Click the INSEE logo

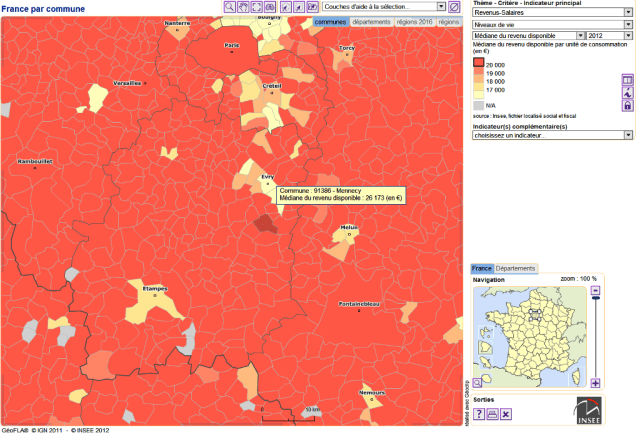click(589, 411)
